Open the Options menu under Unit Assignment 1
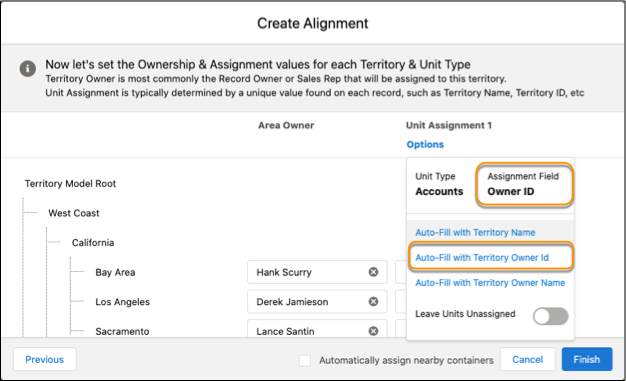 pyautogui.click(x=425, y=145)
